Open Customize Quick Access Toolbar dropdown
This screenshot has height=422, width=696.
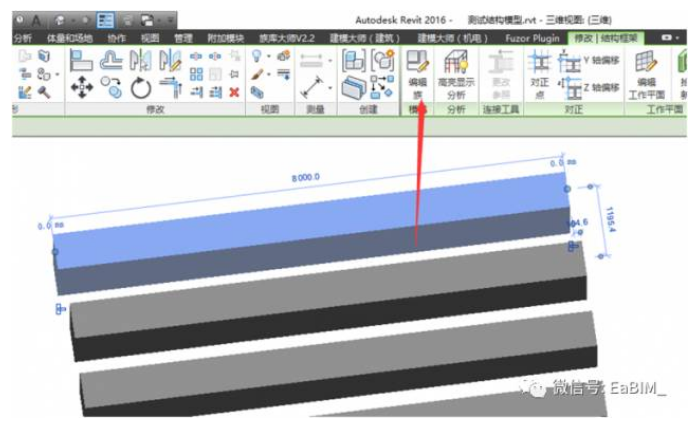tap(170, 20)
